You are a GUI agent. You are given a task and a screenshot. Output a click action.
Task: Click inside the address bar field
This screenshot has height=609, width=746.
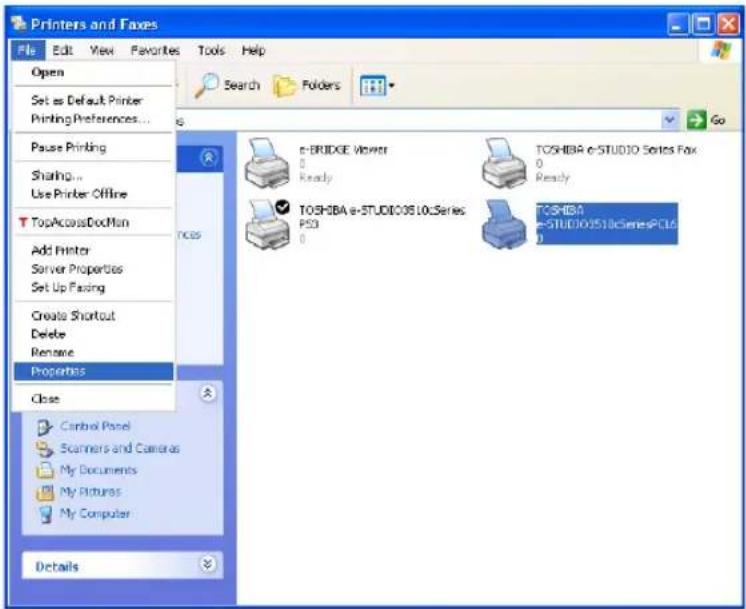(419, 120)
